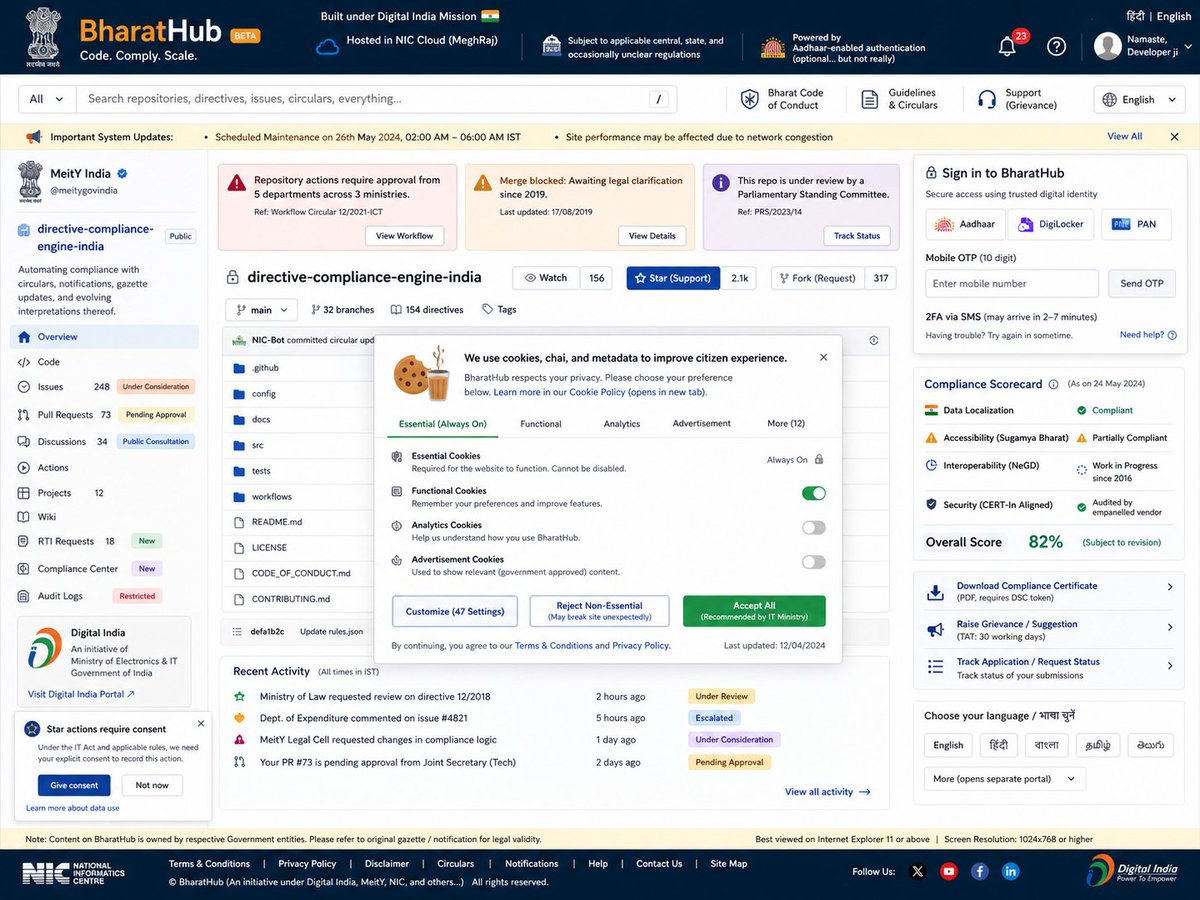Expand Raise Grievance / Suggestion chevron
The height and width of the screenshot is (900, 1200).
(1170, 627)
